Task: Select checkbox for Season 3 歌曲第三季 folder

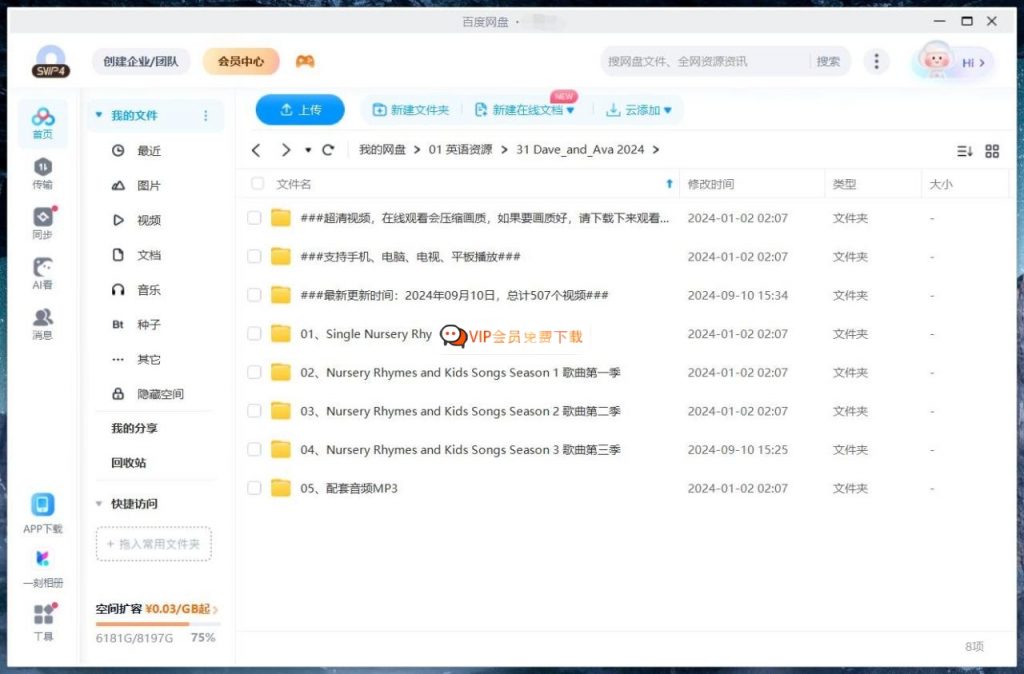Action: (x=254, y=449)
